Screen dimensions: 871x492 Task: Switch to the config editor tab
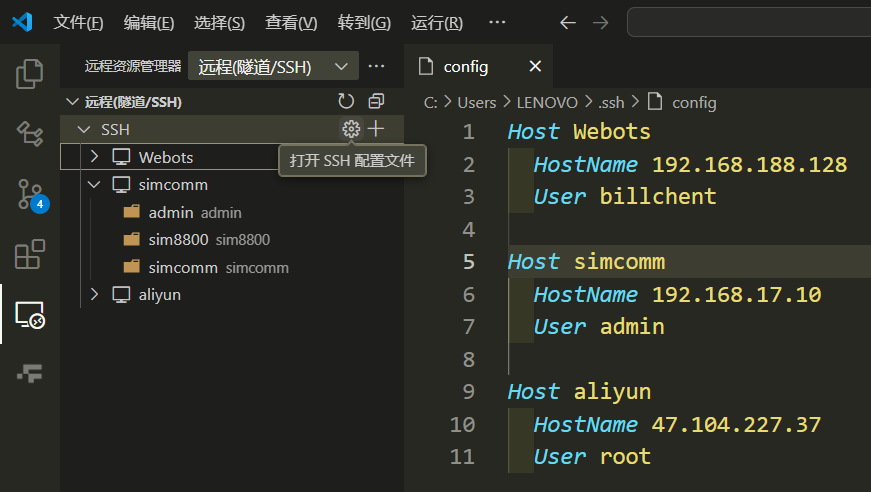click(x=479, y=67)
